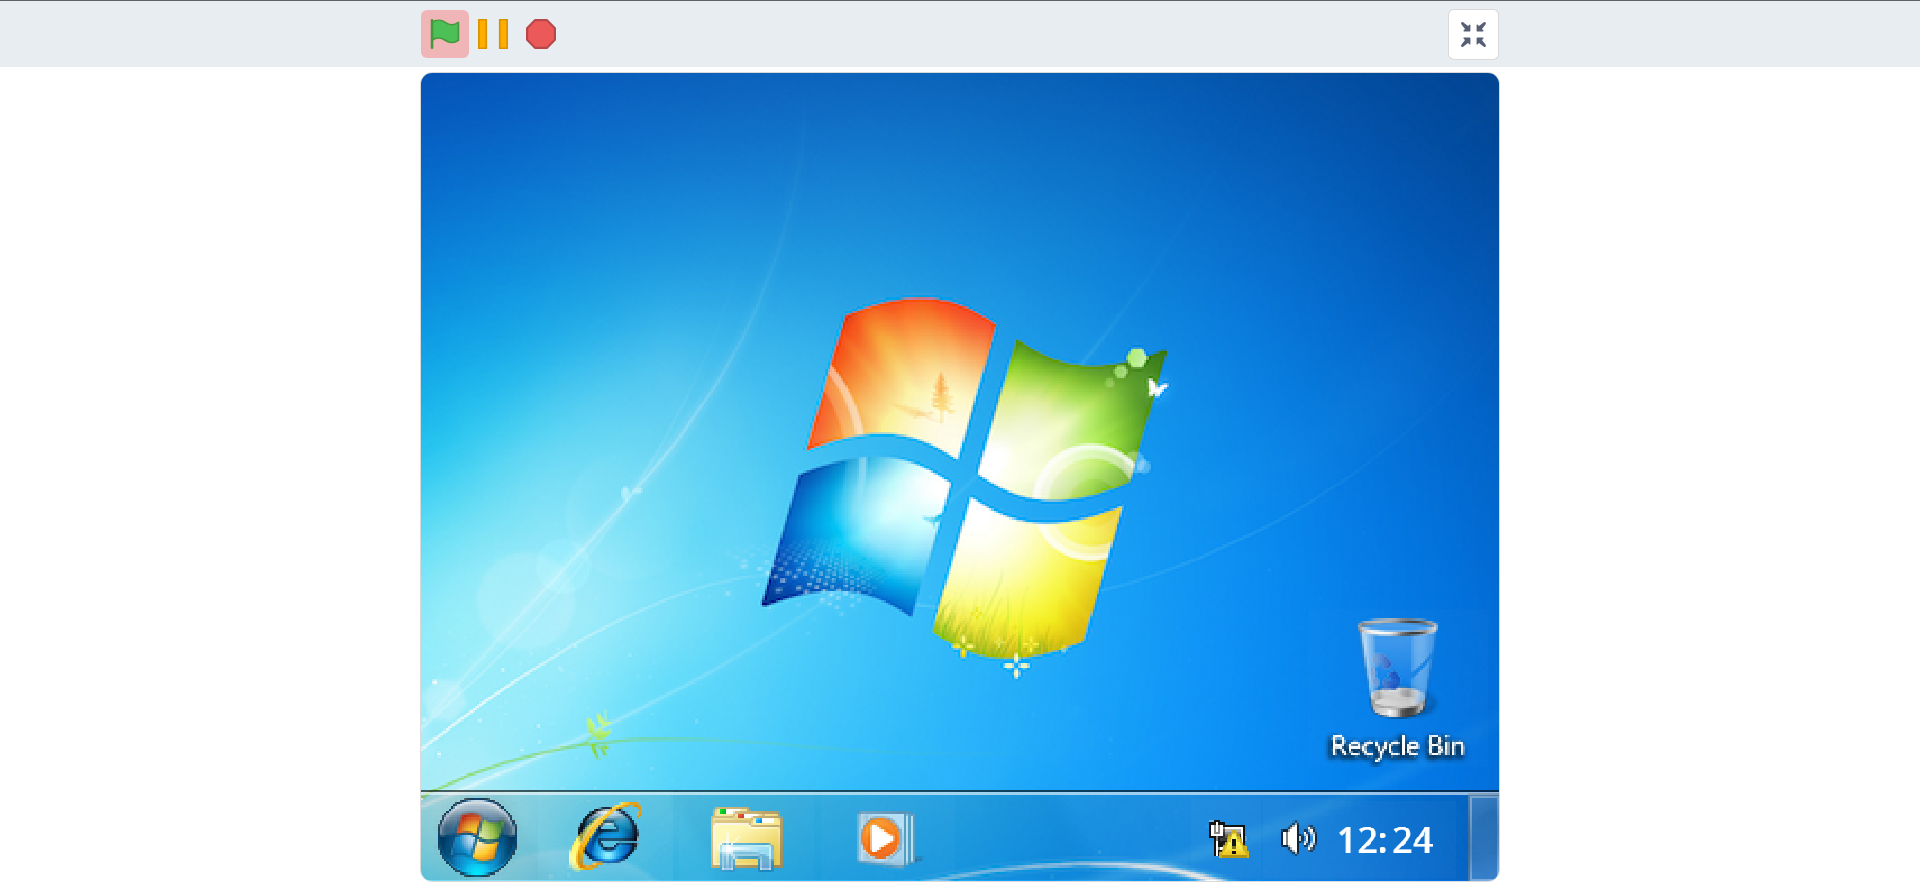
Task: Open the Windows Start orb
Action: pos(478,838)
